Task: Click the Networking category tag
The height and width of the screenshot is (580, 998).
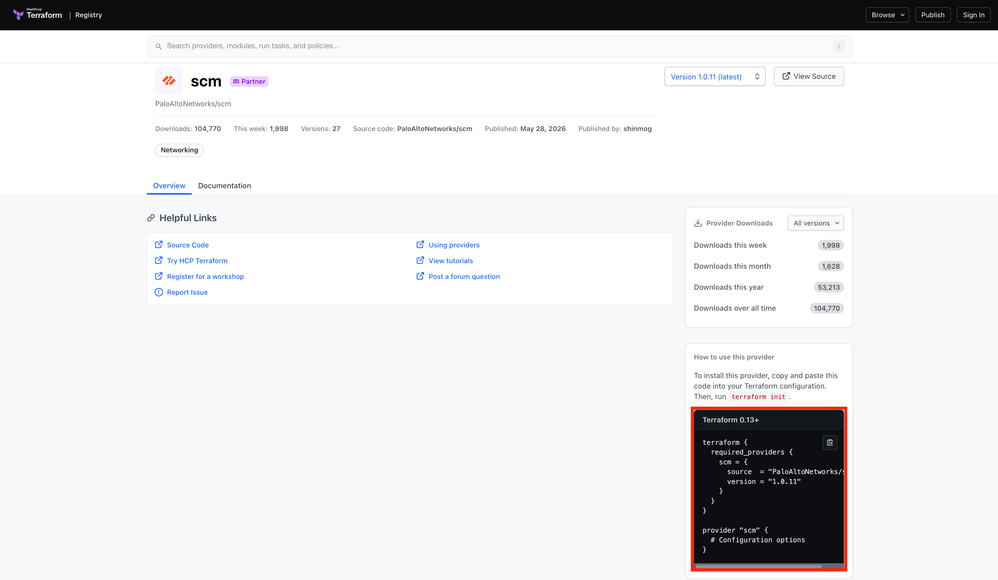Action: [x=179, y=150]
